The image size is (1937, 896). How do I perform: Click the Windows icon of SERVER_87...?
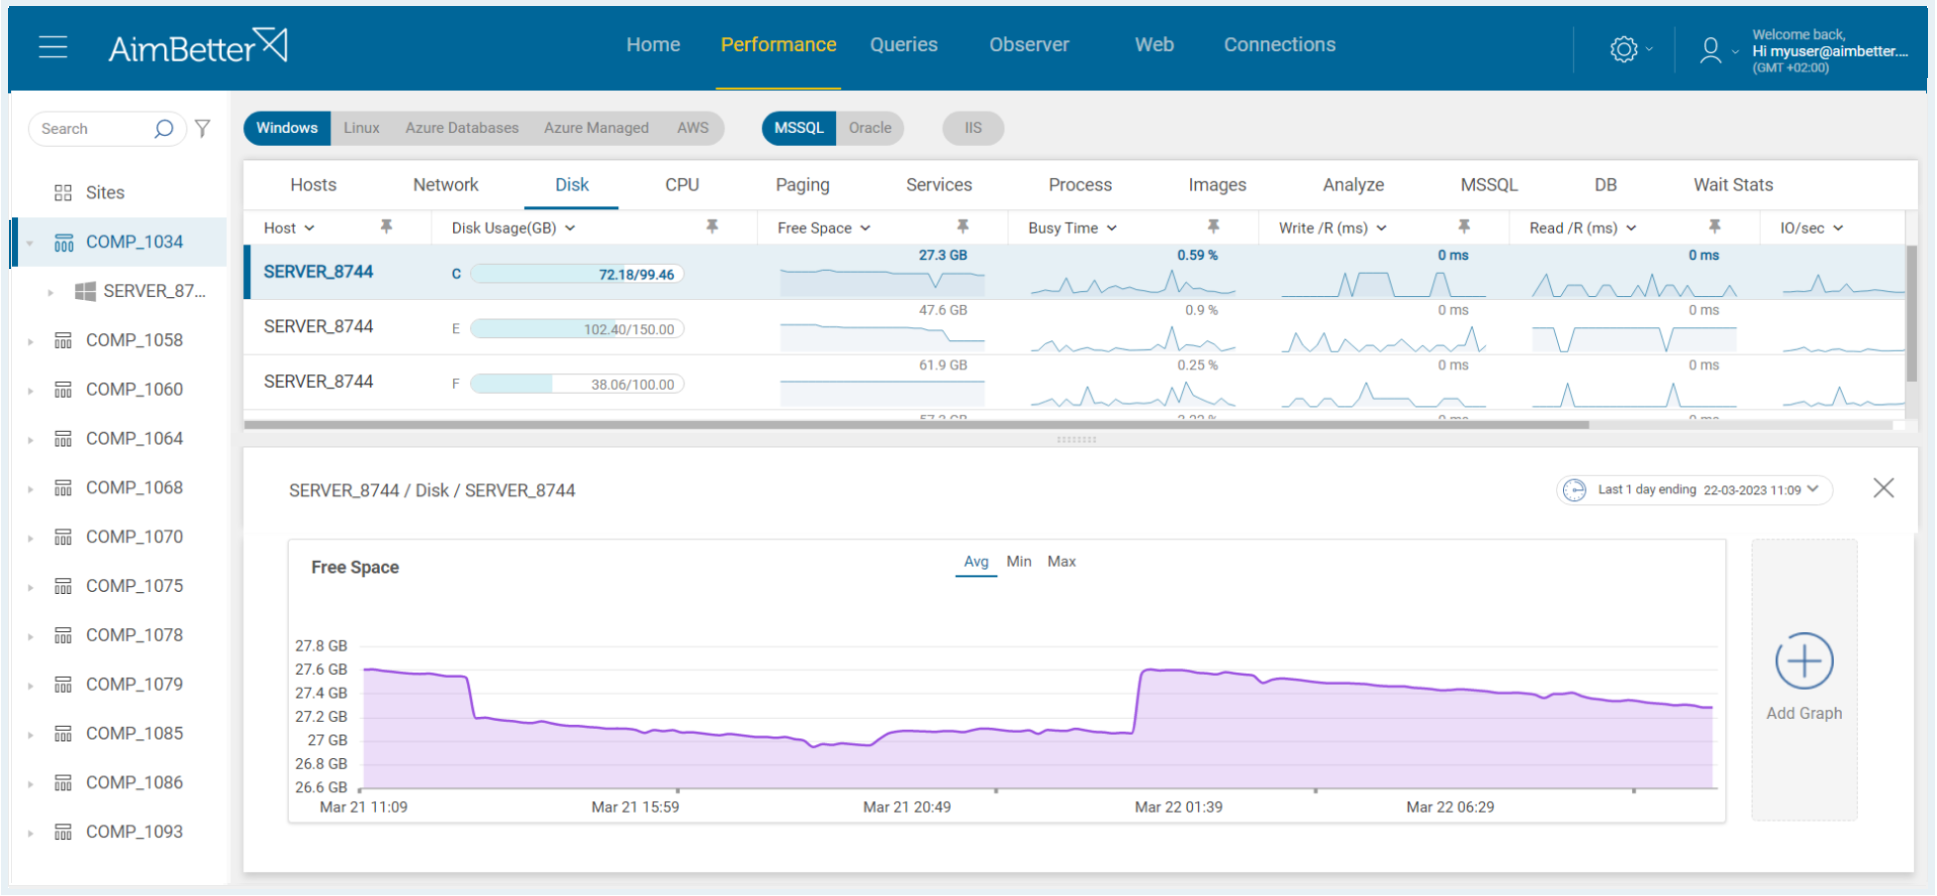coord(86,291)
